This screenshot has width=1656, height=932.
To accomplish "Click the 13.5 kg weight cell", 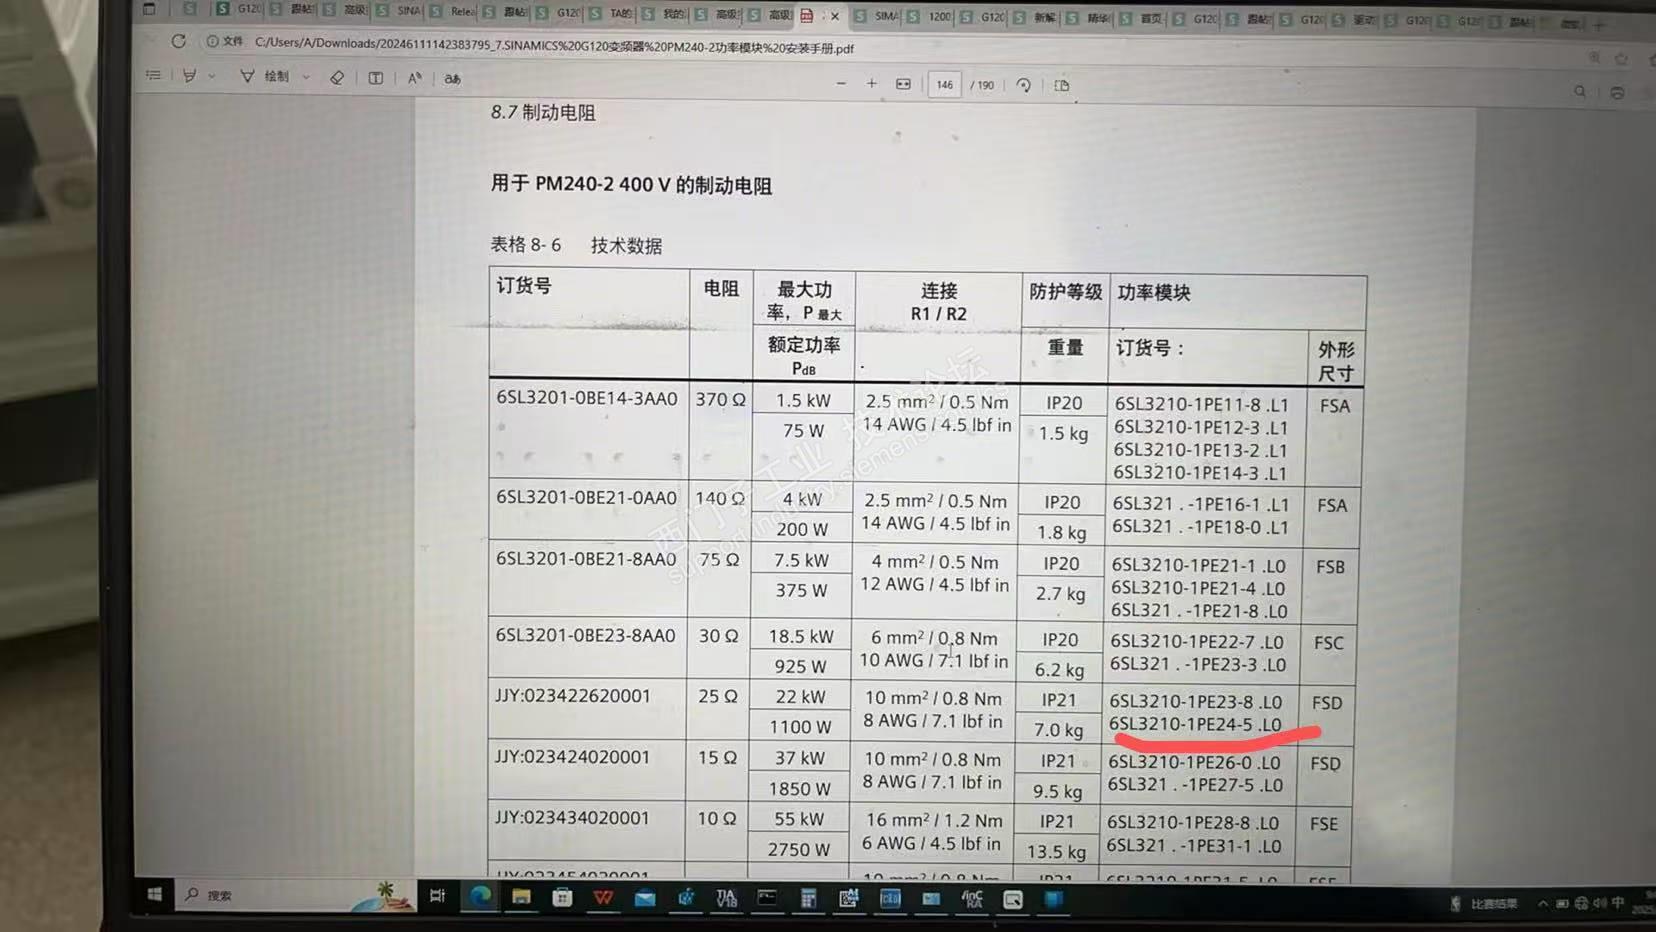I will (x=1056, y=852).
